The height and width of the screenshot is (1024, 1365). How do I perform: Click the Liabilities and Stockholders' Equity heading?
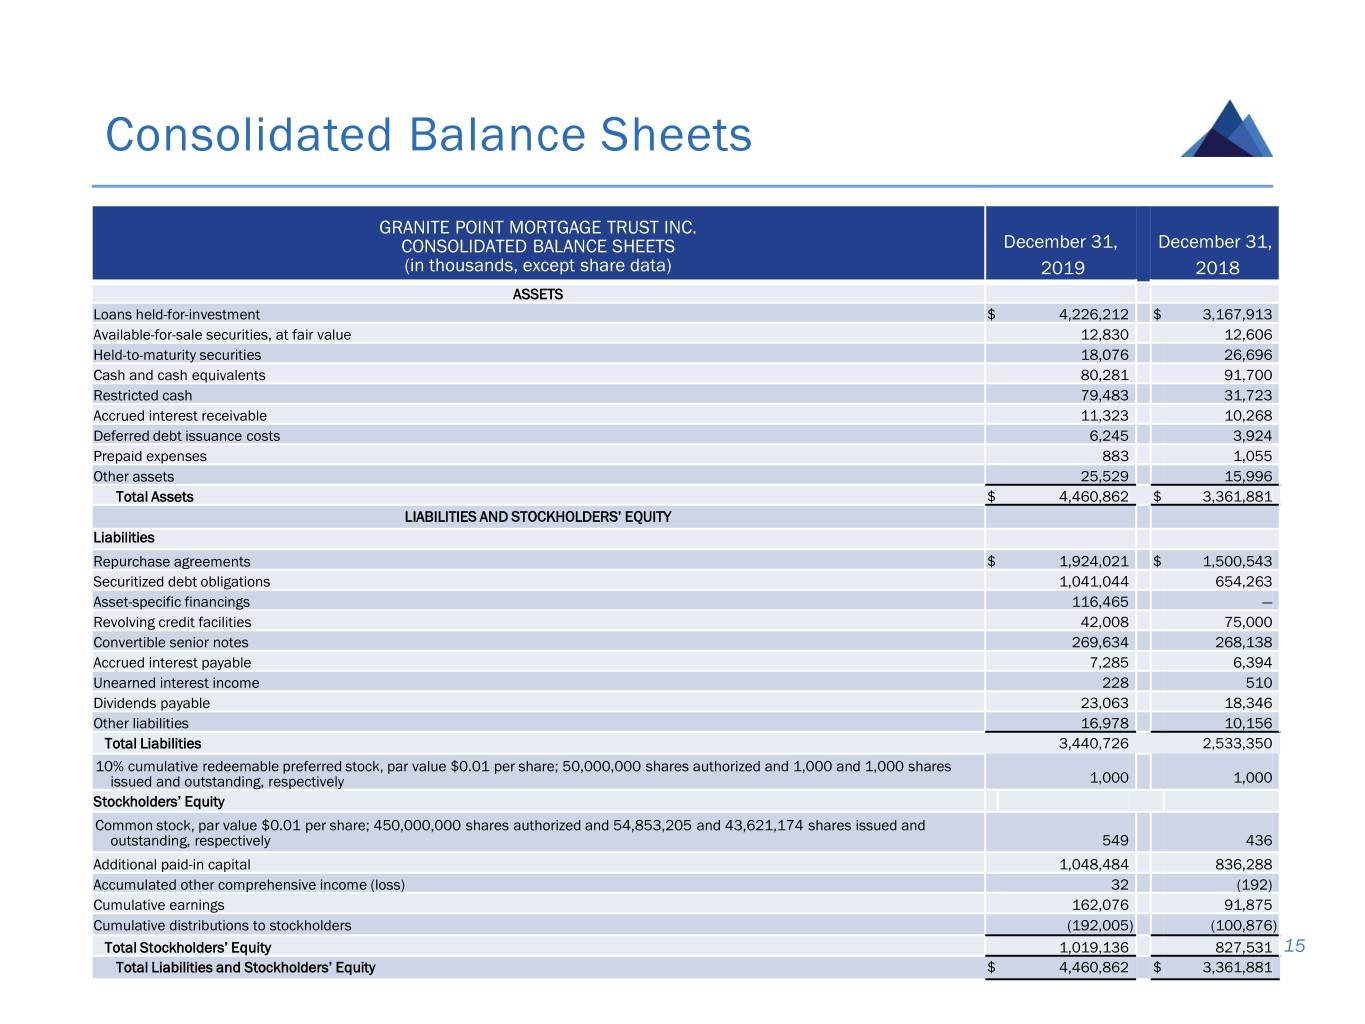[x=537, y=517]
